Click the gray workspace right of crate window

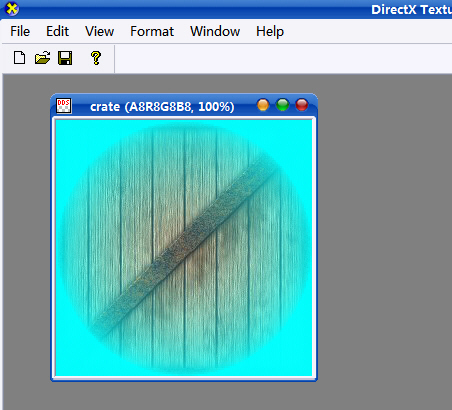[x=383, y=233]
